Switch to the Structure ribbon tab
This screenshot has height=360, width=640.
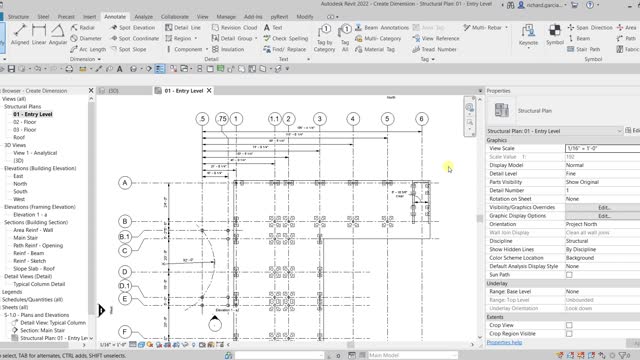click(x=18, y=17)
